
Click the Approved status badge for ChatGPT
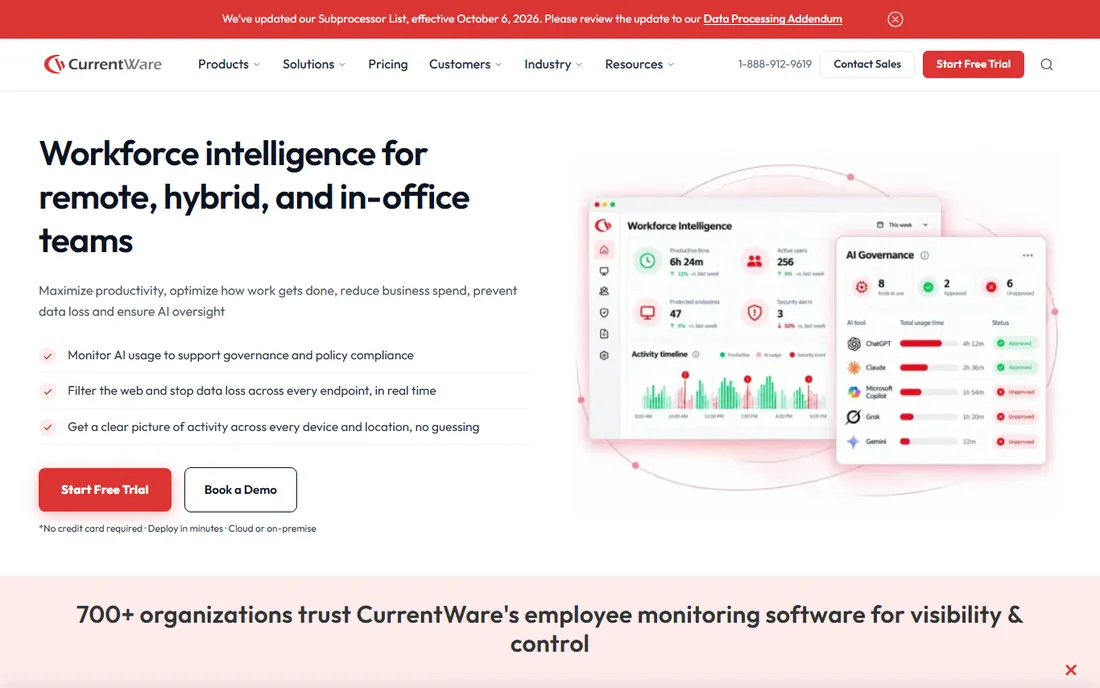pos(1015,344)
